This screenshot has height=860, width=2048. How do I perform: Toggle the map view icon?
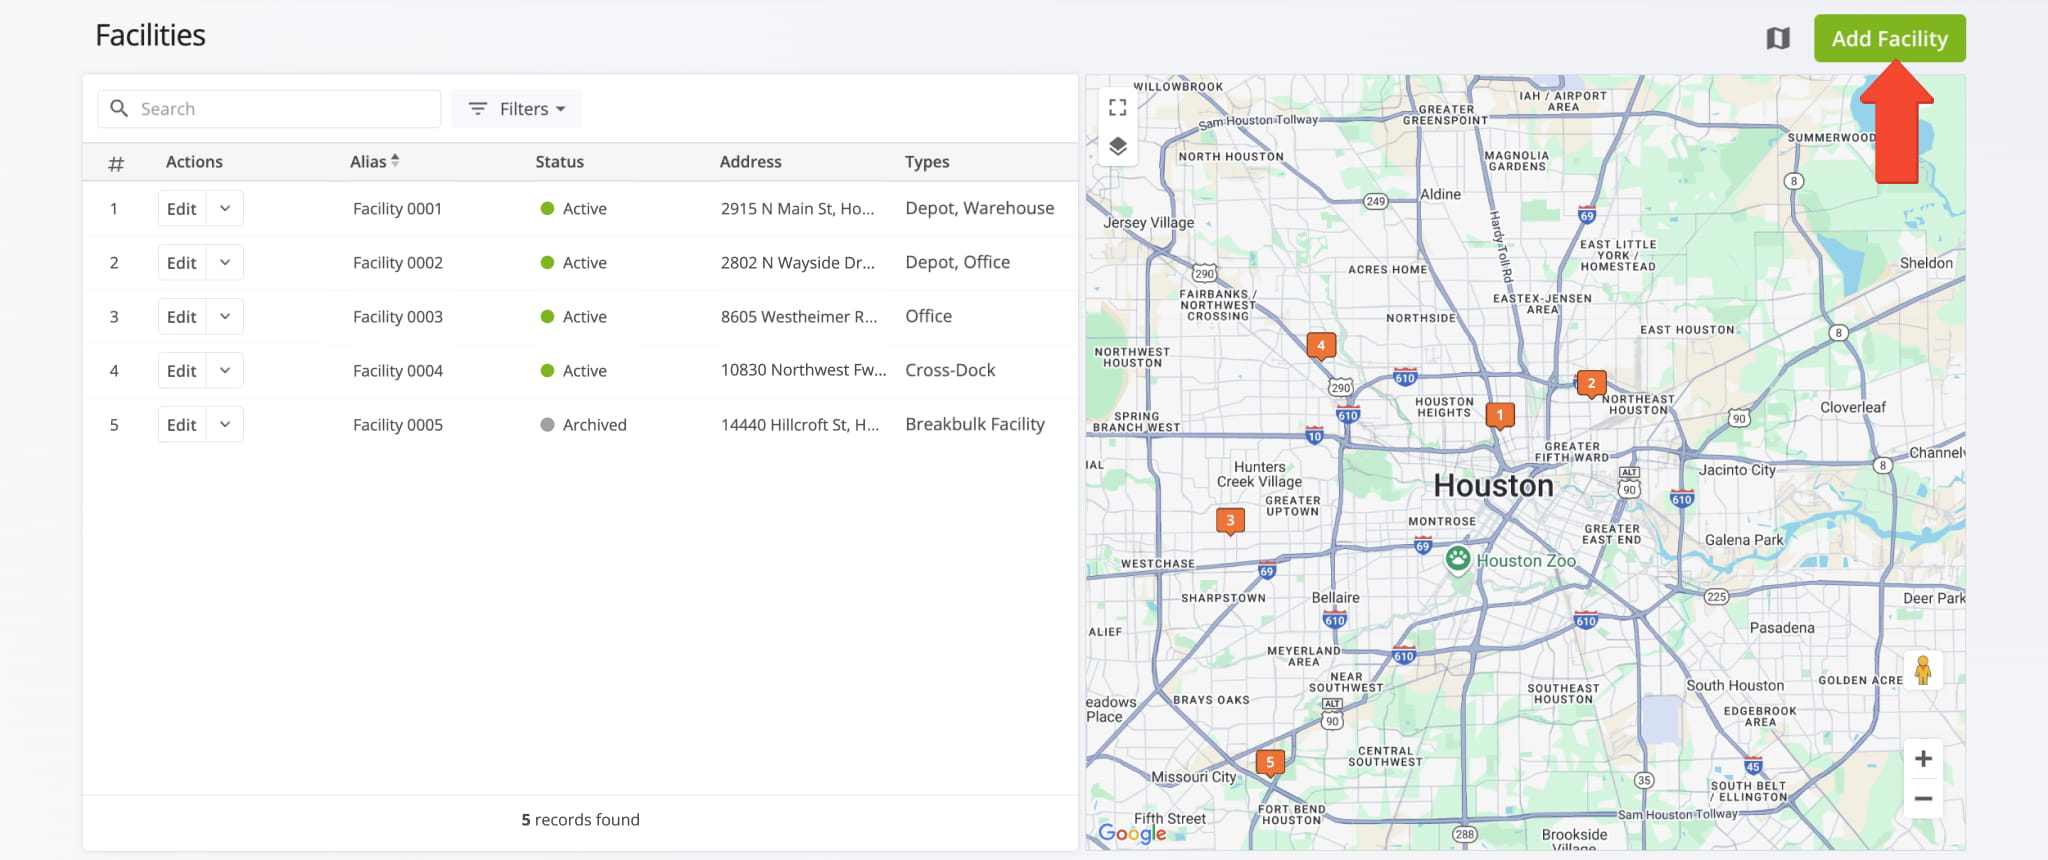point(1777,39)
